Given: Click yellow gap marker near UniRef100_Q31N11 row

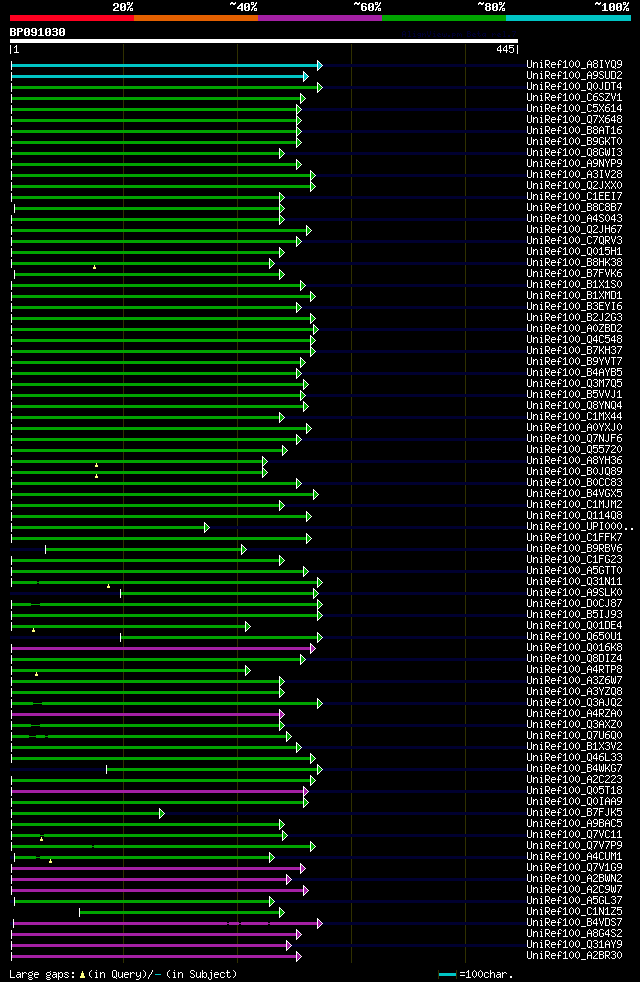Looking at the screenshot, I should coord(108,586).
